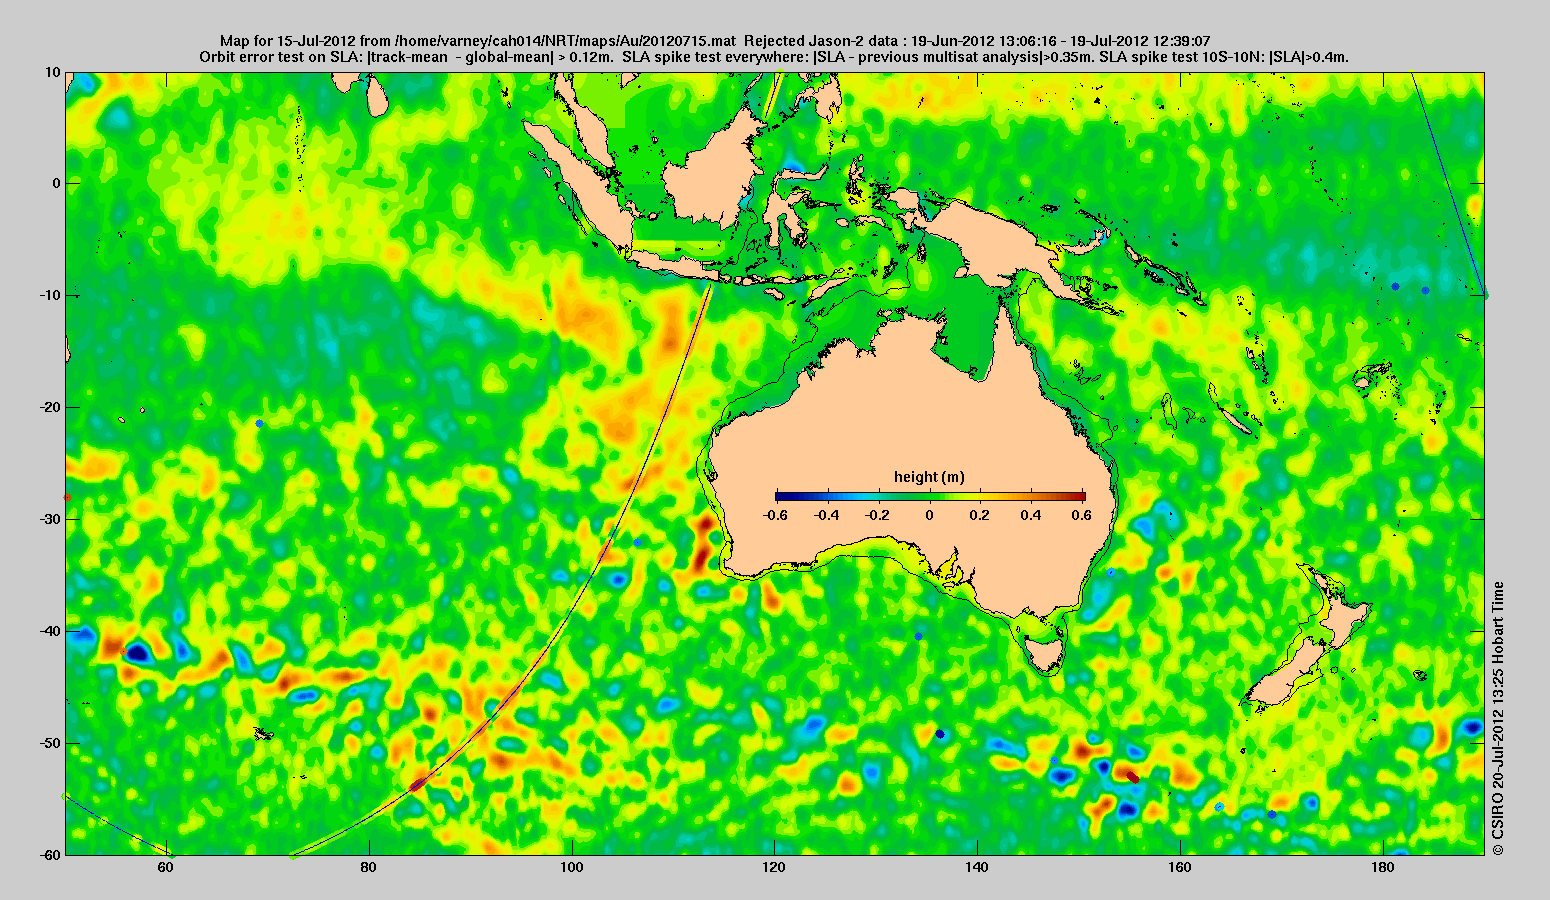Click the CSIRO copyright timestamp text

coord(1497,718)
